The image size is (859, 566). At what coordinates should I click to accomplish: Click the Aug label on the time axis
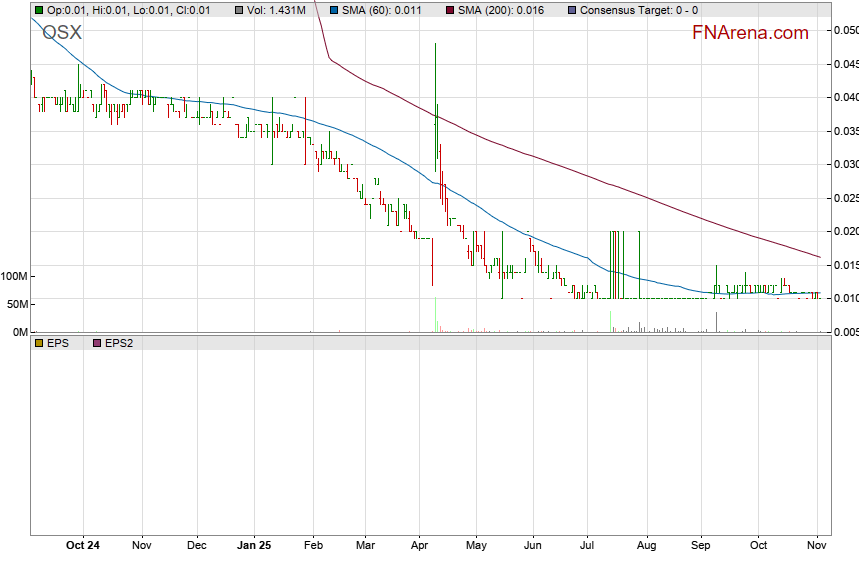647,546
